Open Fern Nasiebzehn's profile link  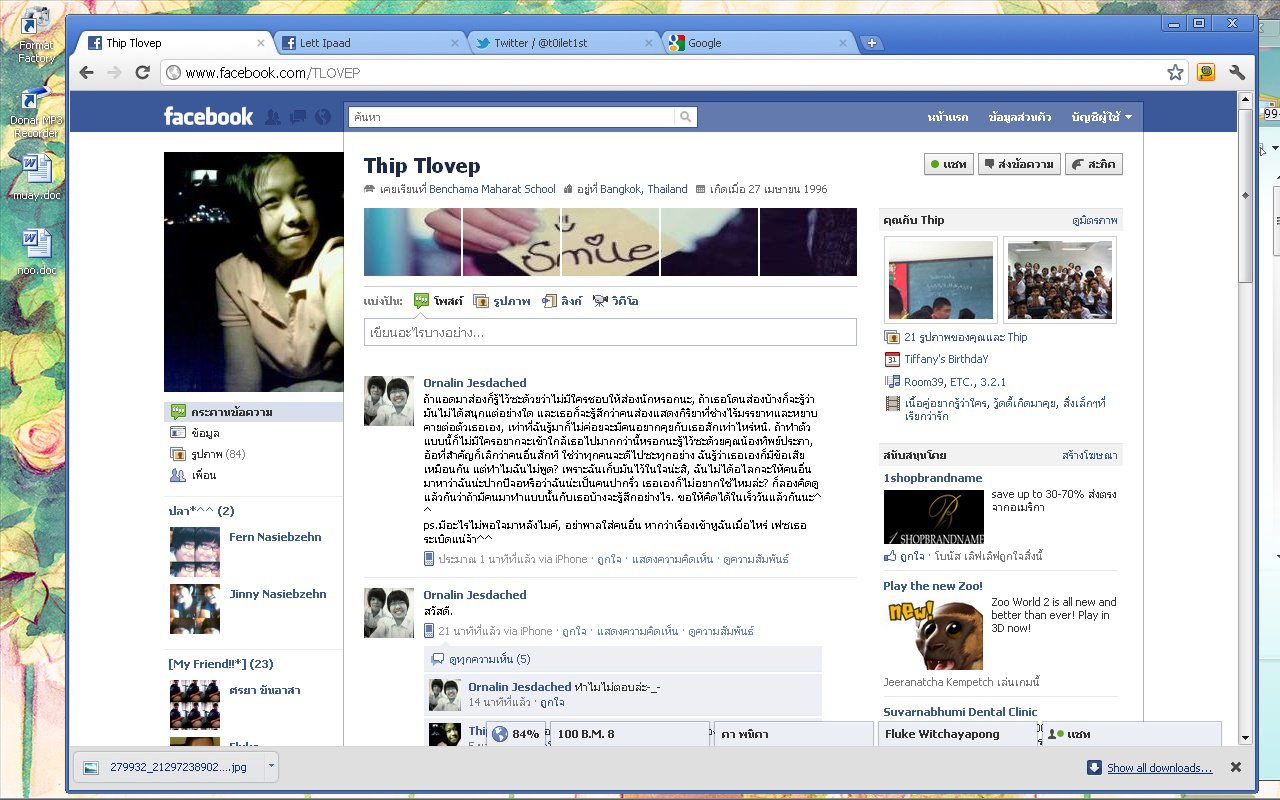(275, 537)
